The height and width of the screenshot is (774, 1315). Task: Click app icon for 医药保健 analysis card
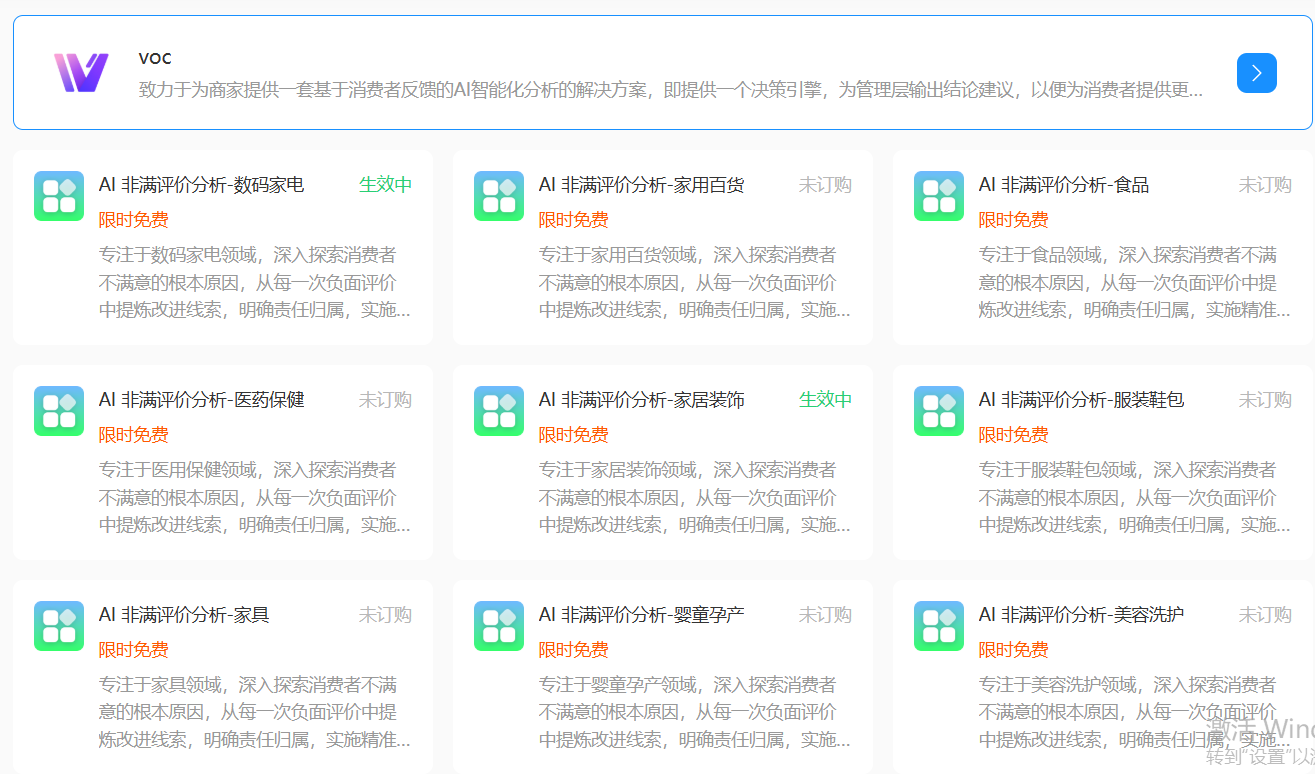point(59,411)
